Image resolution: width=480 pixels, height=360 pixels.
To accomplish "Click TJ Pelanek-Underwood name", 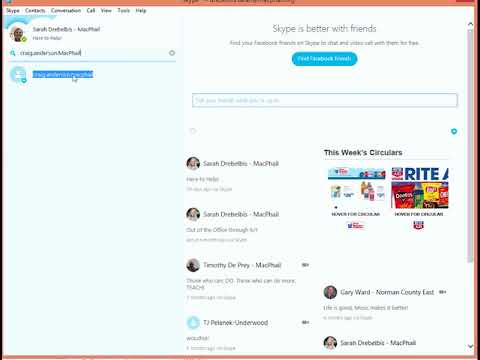I will point(236,323).
